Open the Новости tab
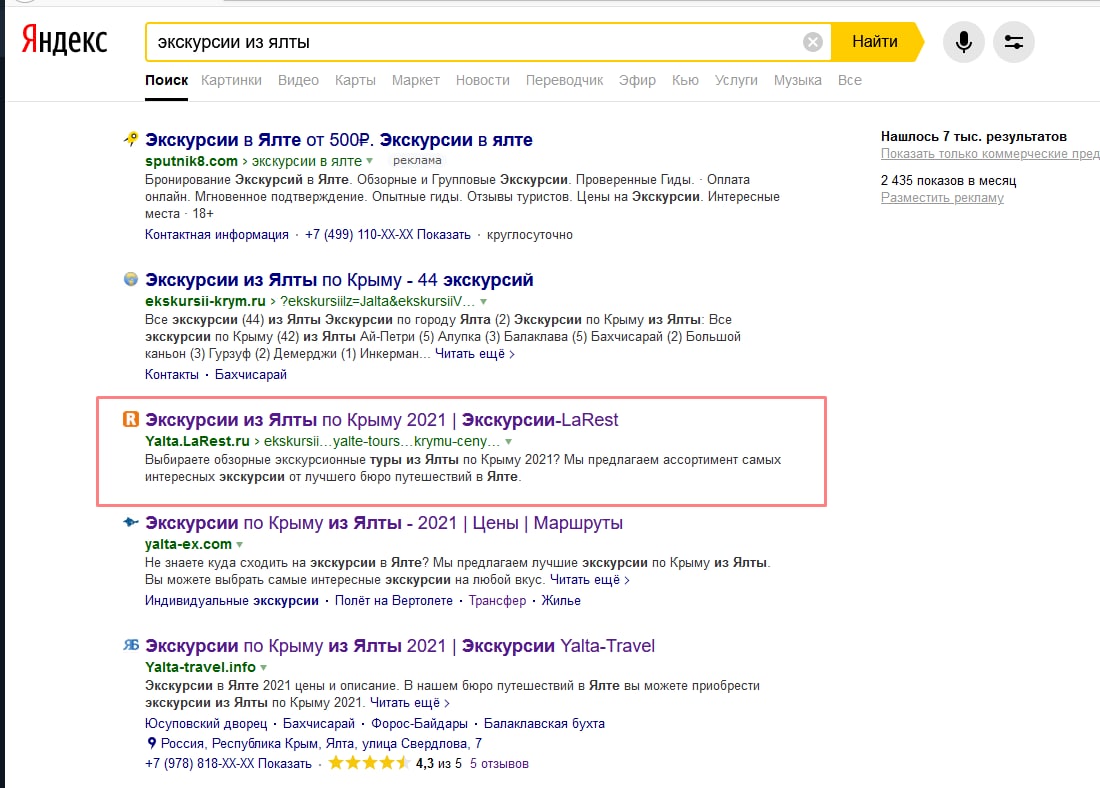The height and width of the screenshot is (788, 1100). click(x=483, y=80)
